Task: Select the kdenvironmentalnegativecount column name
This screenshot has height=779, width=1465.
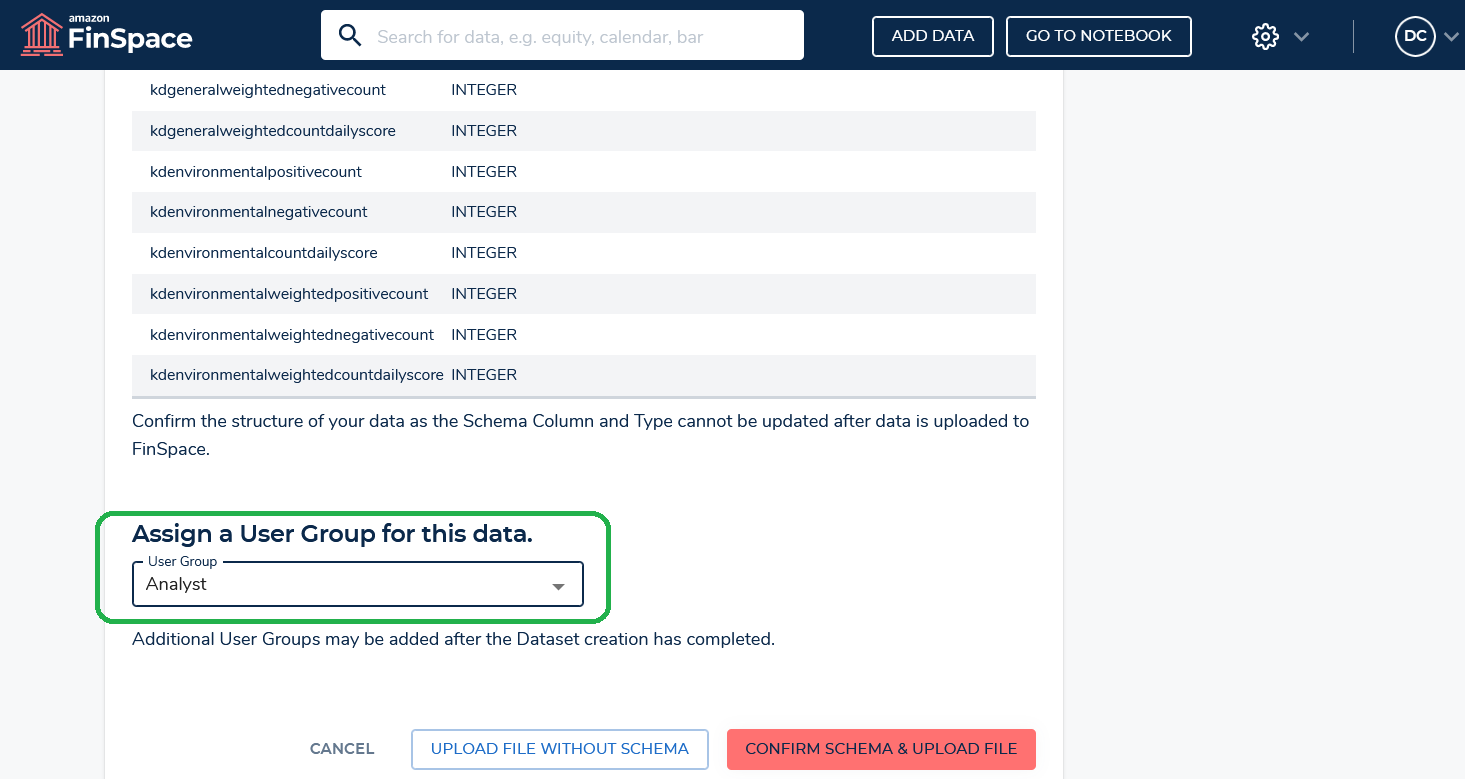Action: (259, 212)
